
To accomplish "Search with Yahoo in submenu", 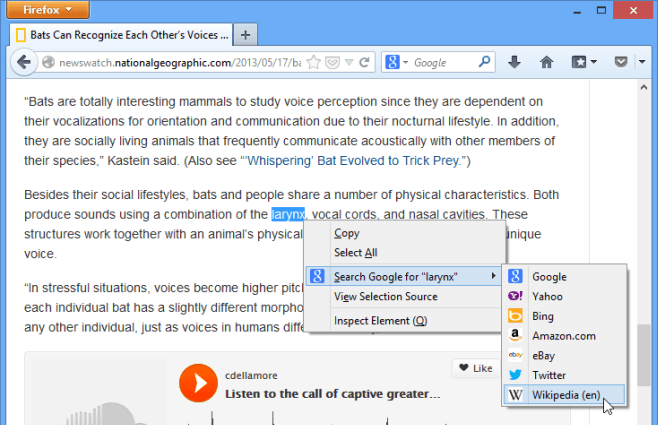I will (564, 296).
